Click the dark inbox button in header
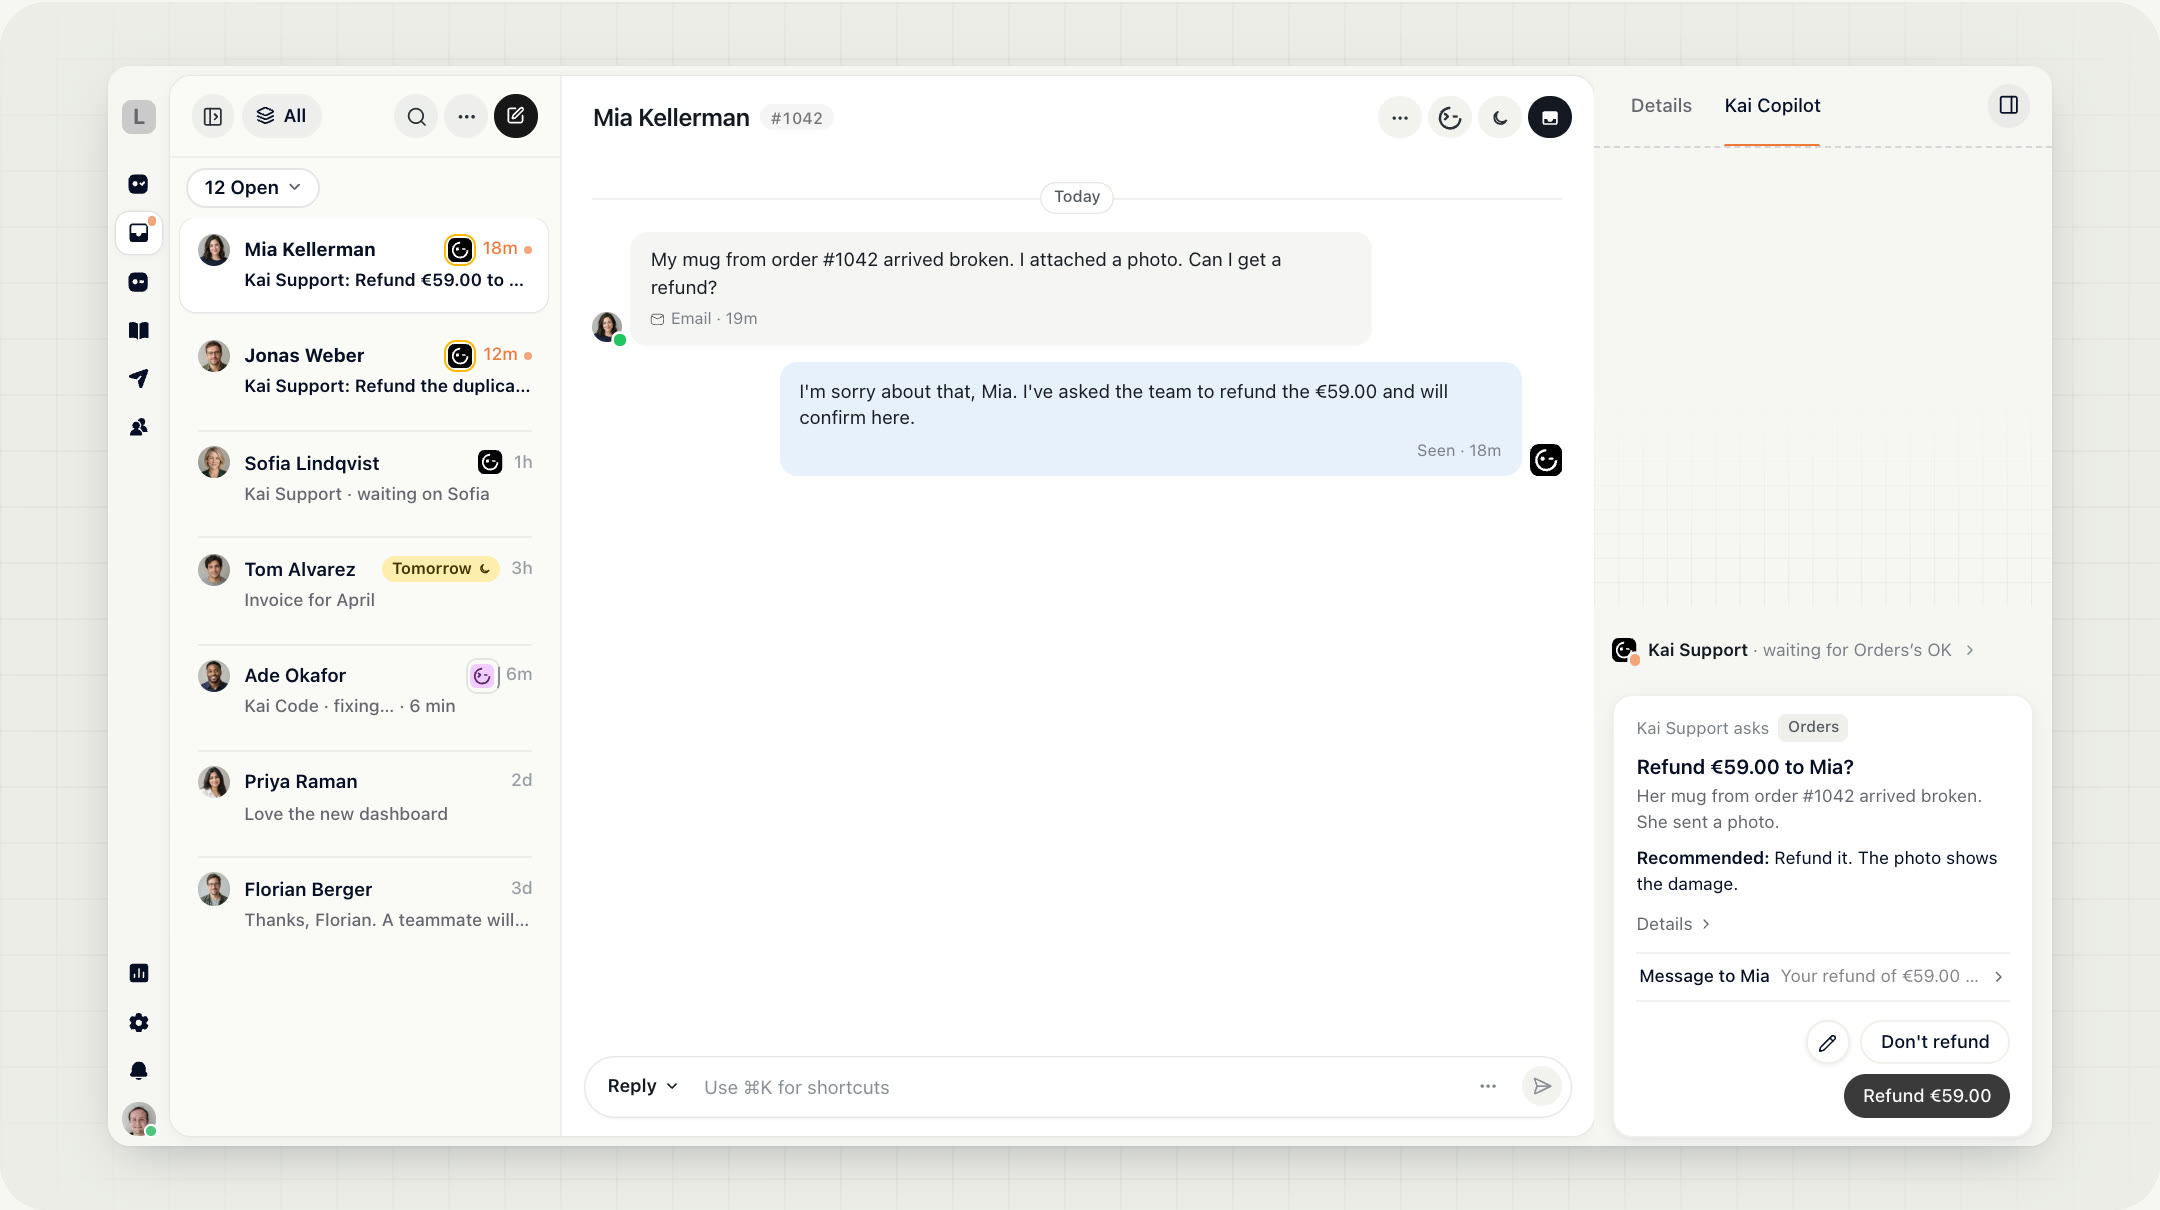This screenshot has height=1210, width=2160. tap(1550, 118)
